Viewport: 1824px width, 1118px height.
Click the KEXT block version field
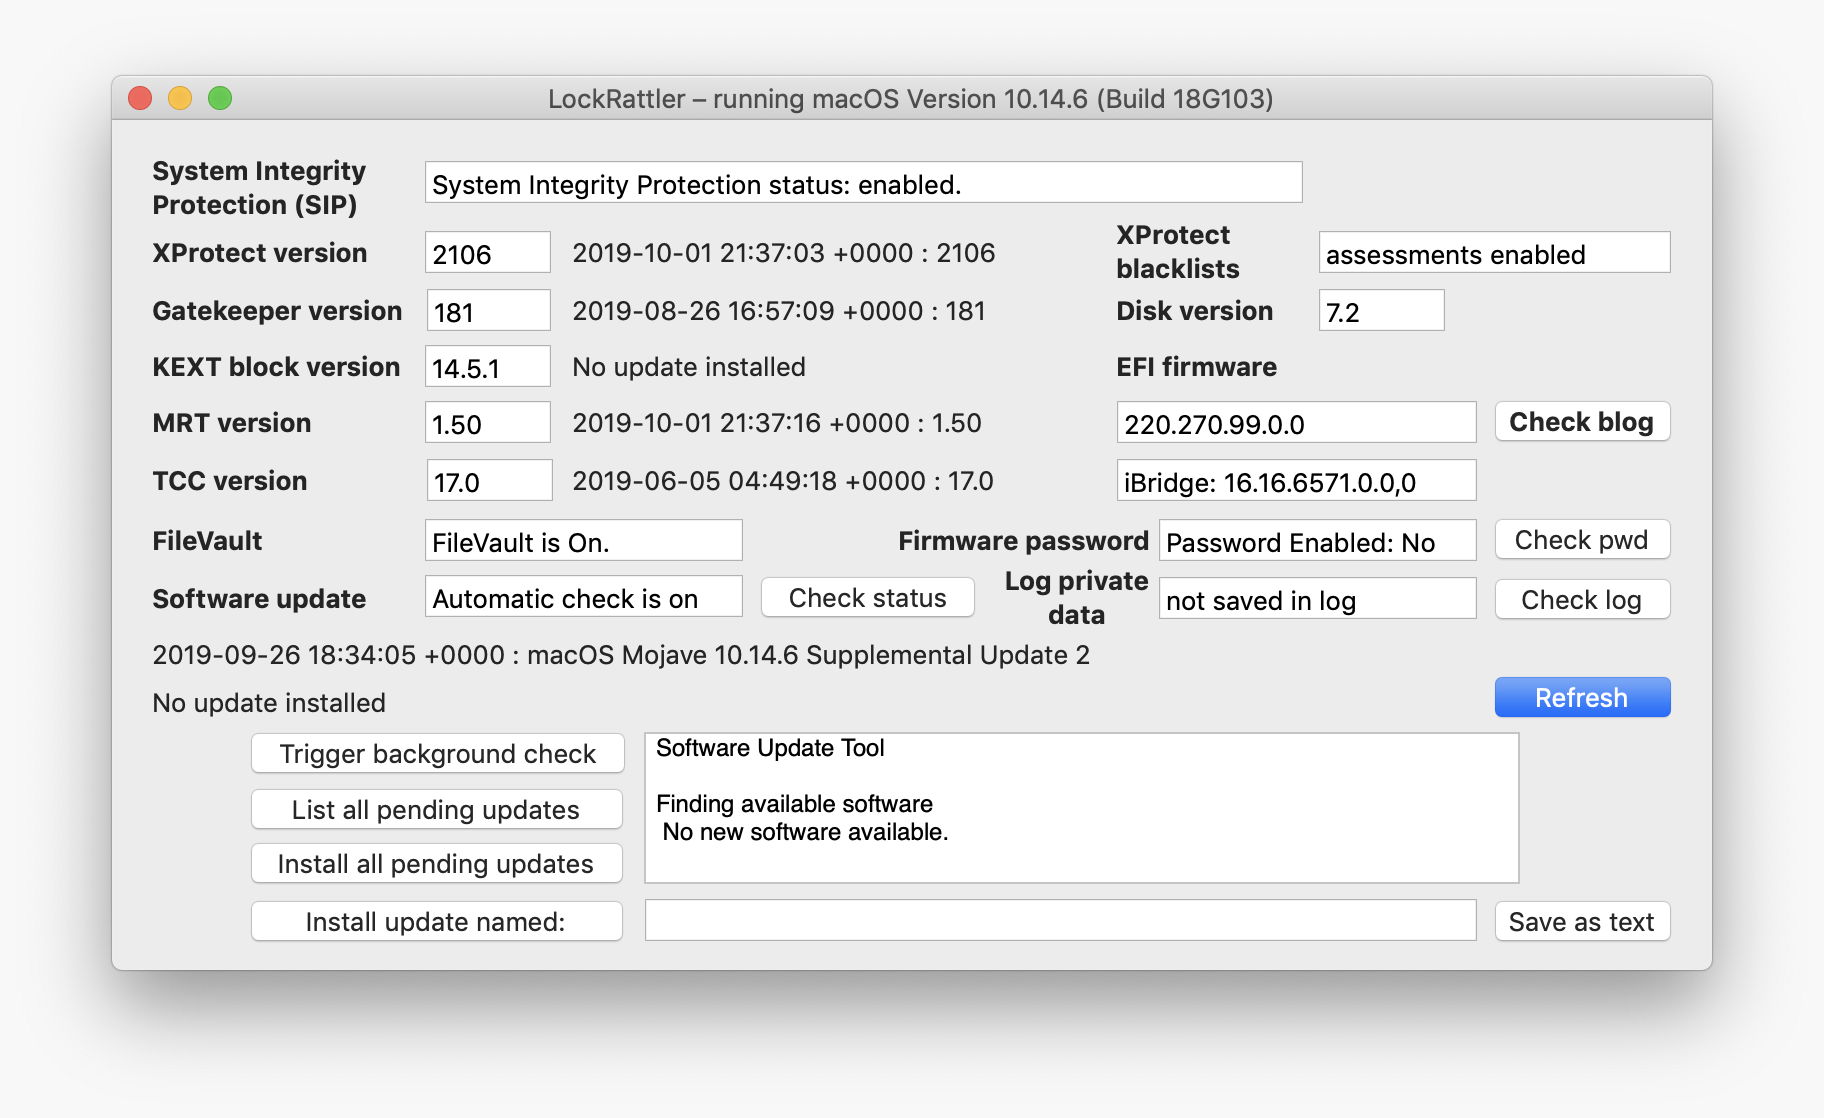point(487,367)
